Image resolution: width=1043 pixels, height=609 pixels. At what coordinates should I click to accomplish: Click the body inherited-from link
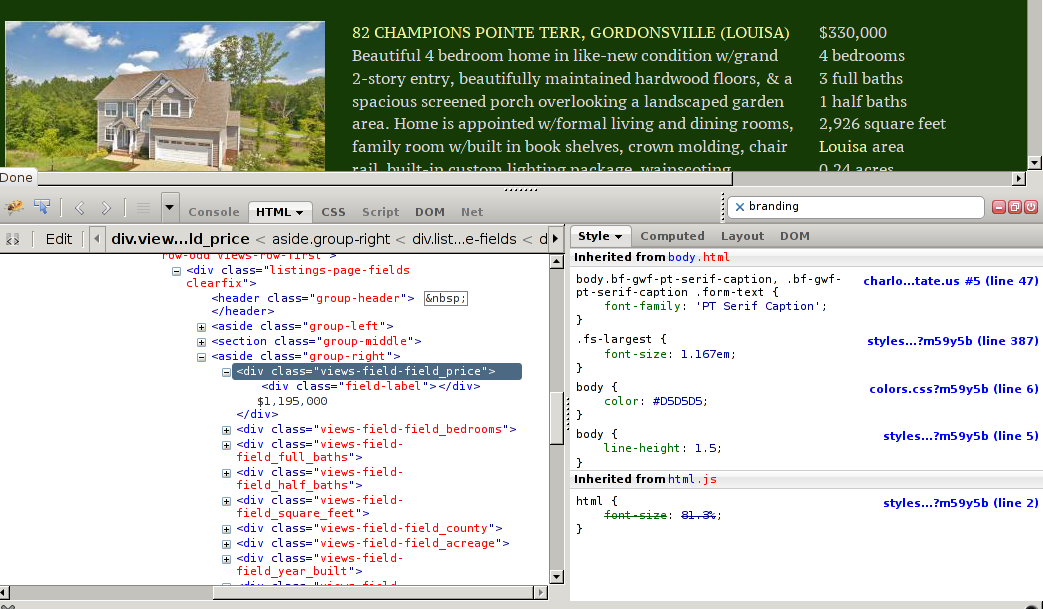pos(698,257)
